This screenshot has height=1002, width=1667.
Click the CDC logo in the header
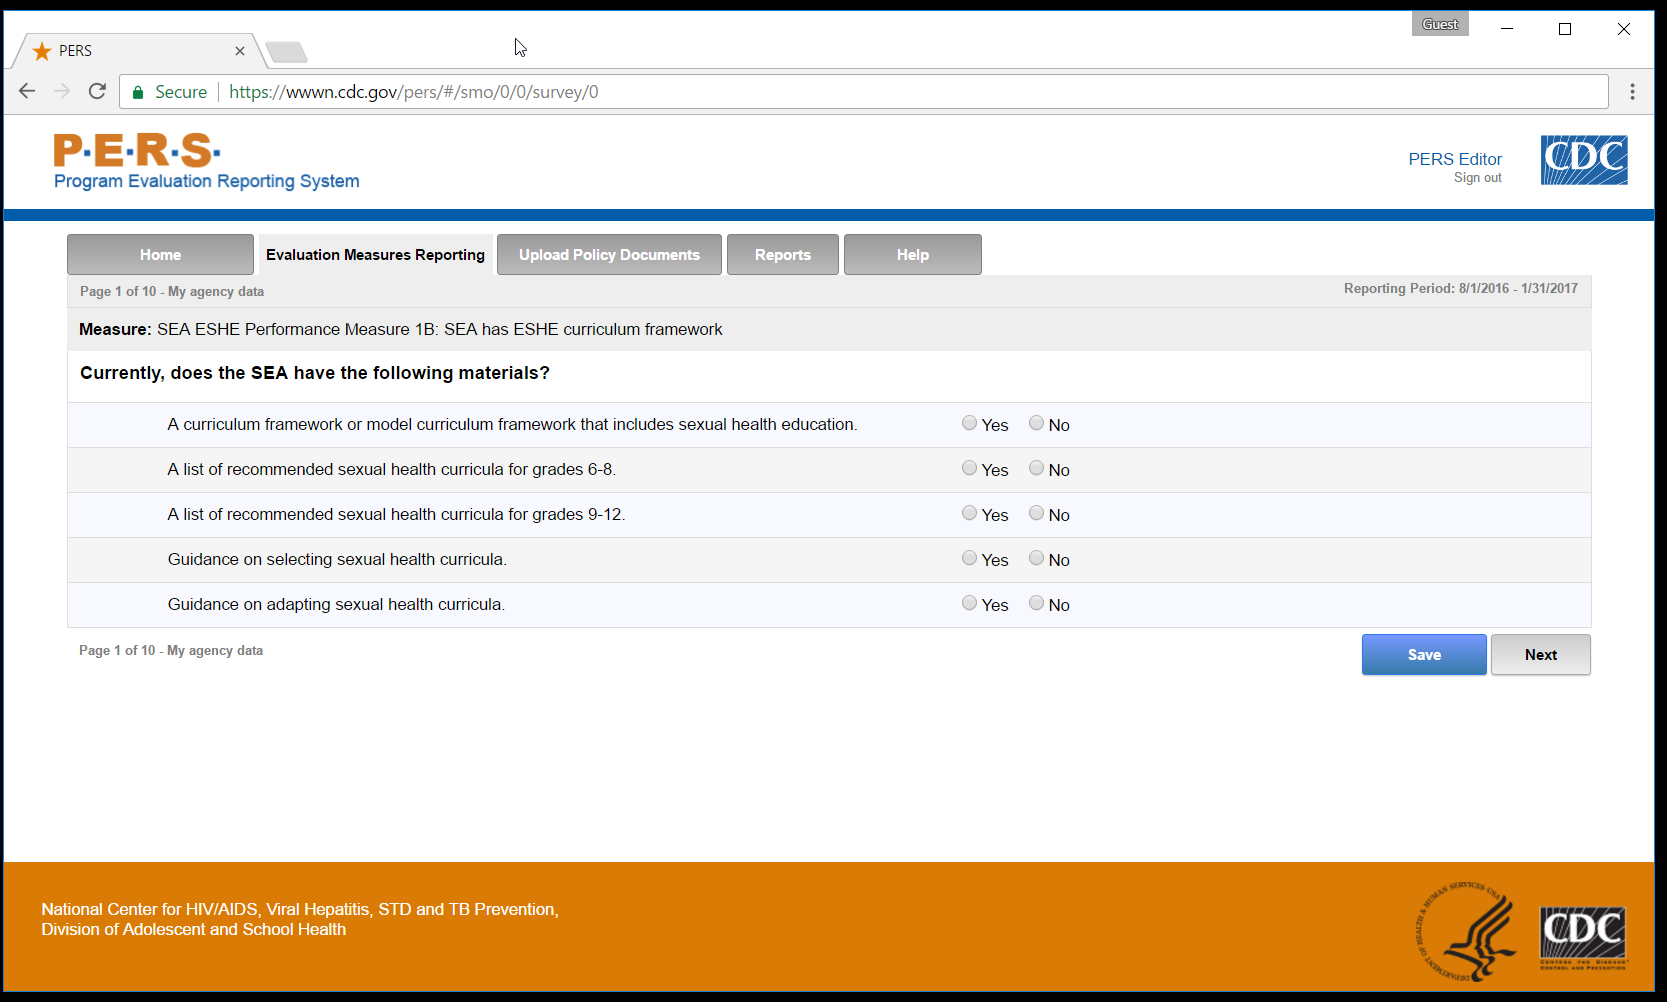(1583, 160)
